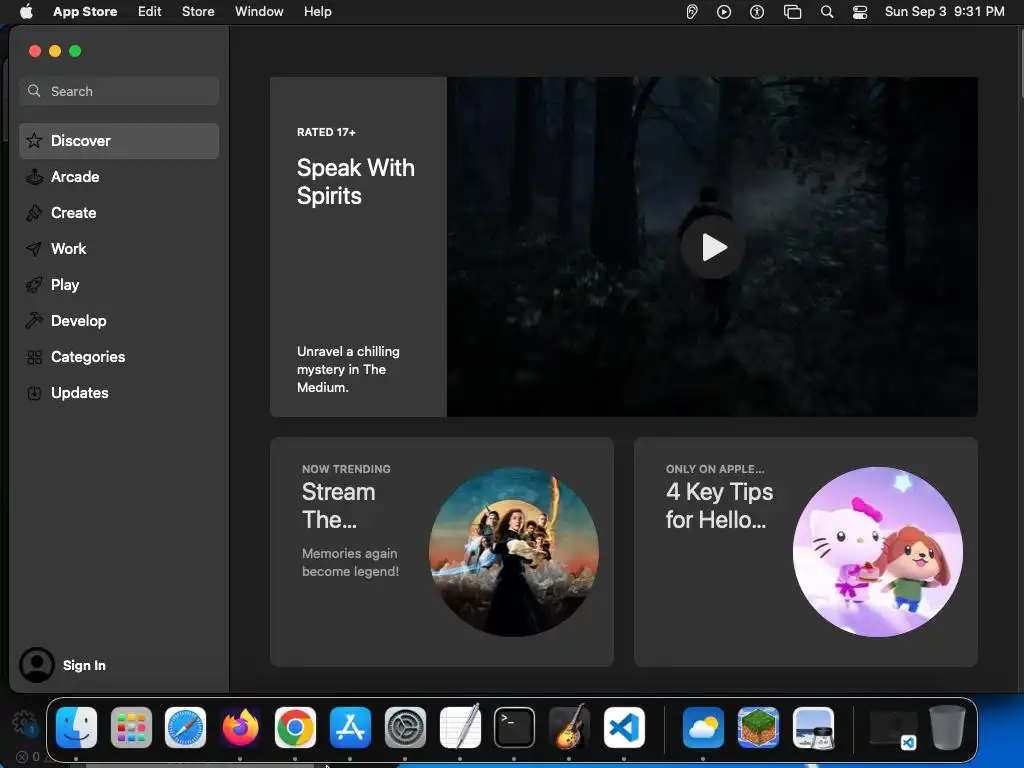
Task: Open the App Store menu
Action: click(85, 11)
